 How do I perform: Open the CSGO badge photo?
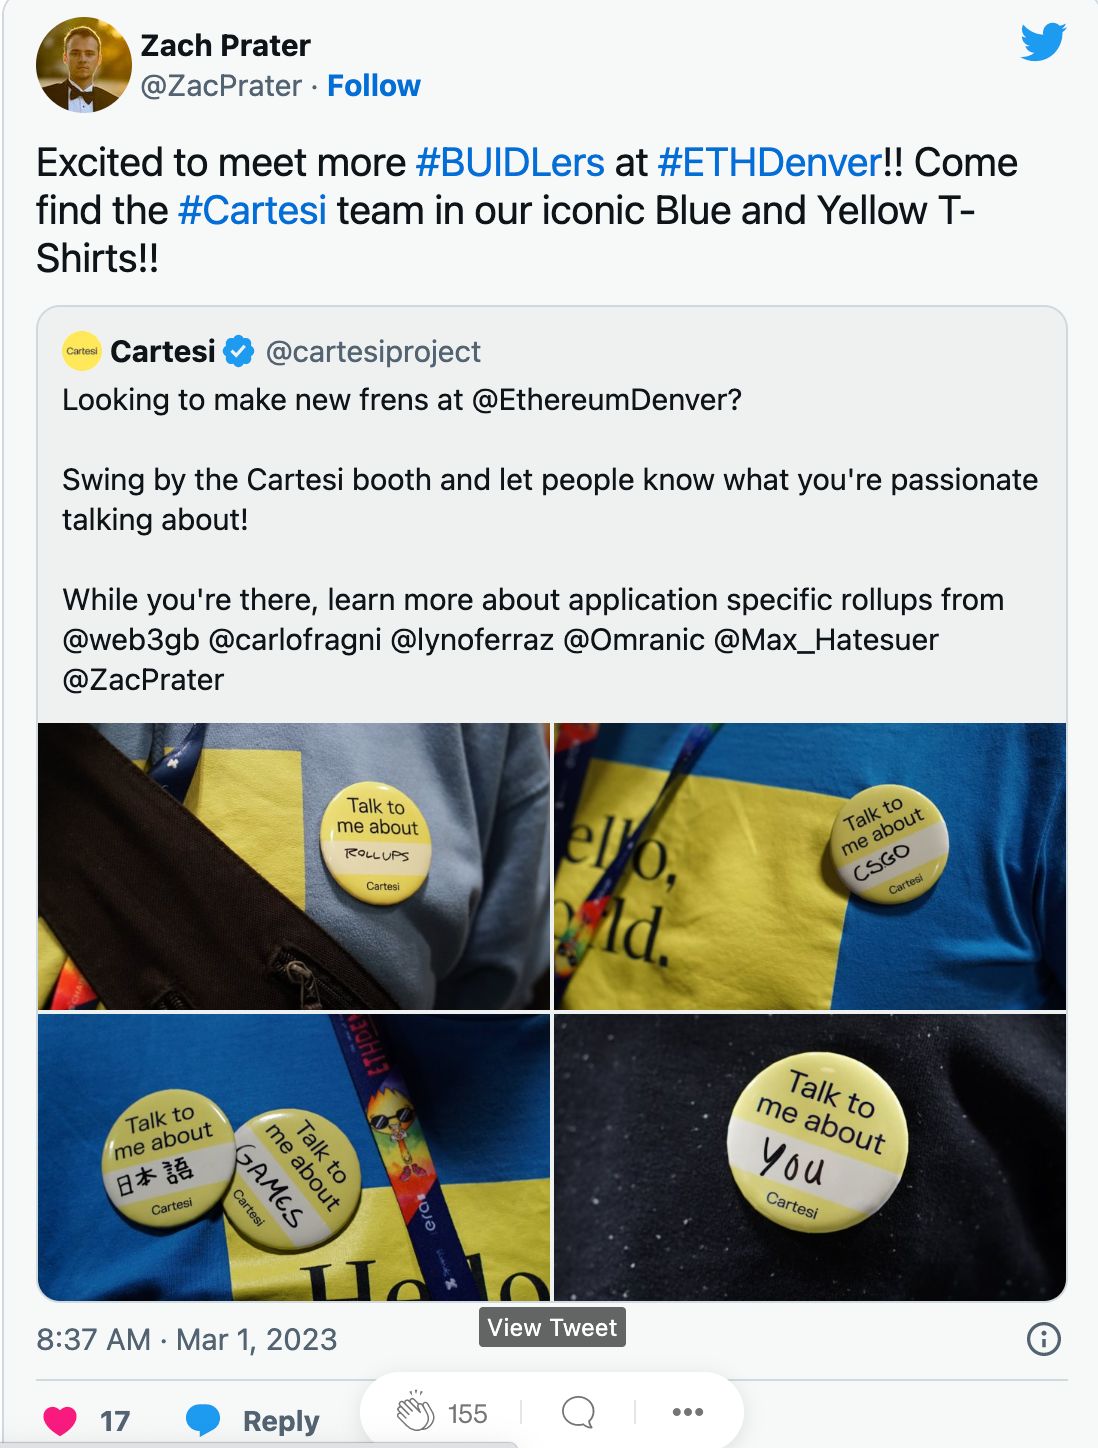click(810, 866)
